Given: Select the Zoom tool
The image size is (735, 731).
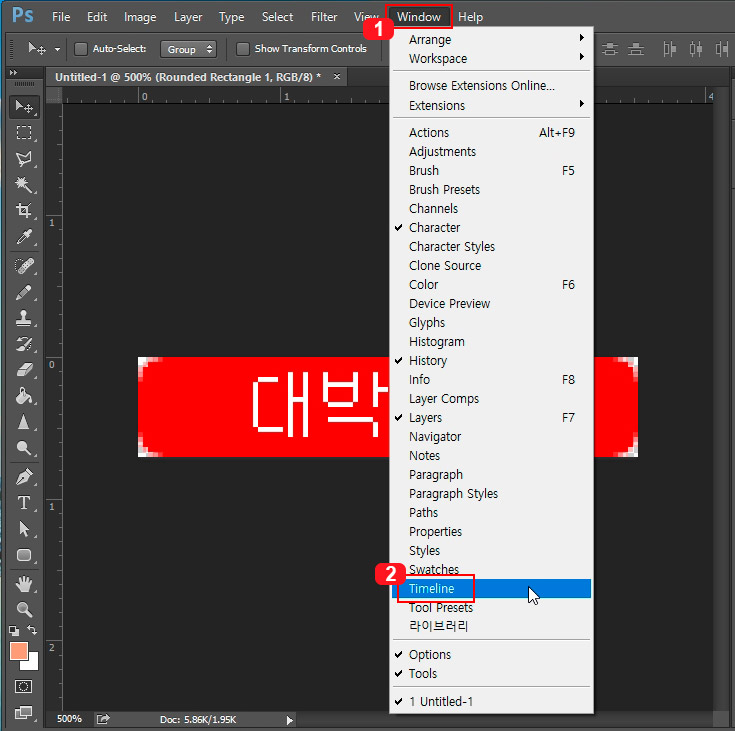Looking at the screenshot, I should (x=24, y=610).
